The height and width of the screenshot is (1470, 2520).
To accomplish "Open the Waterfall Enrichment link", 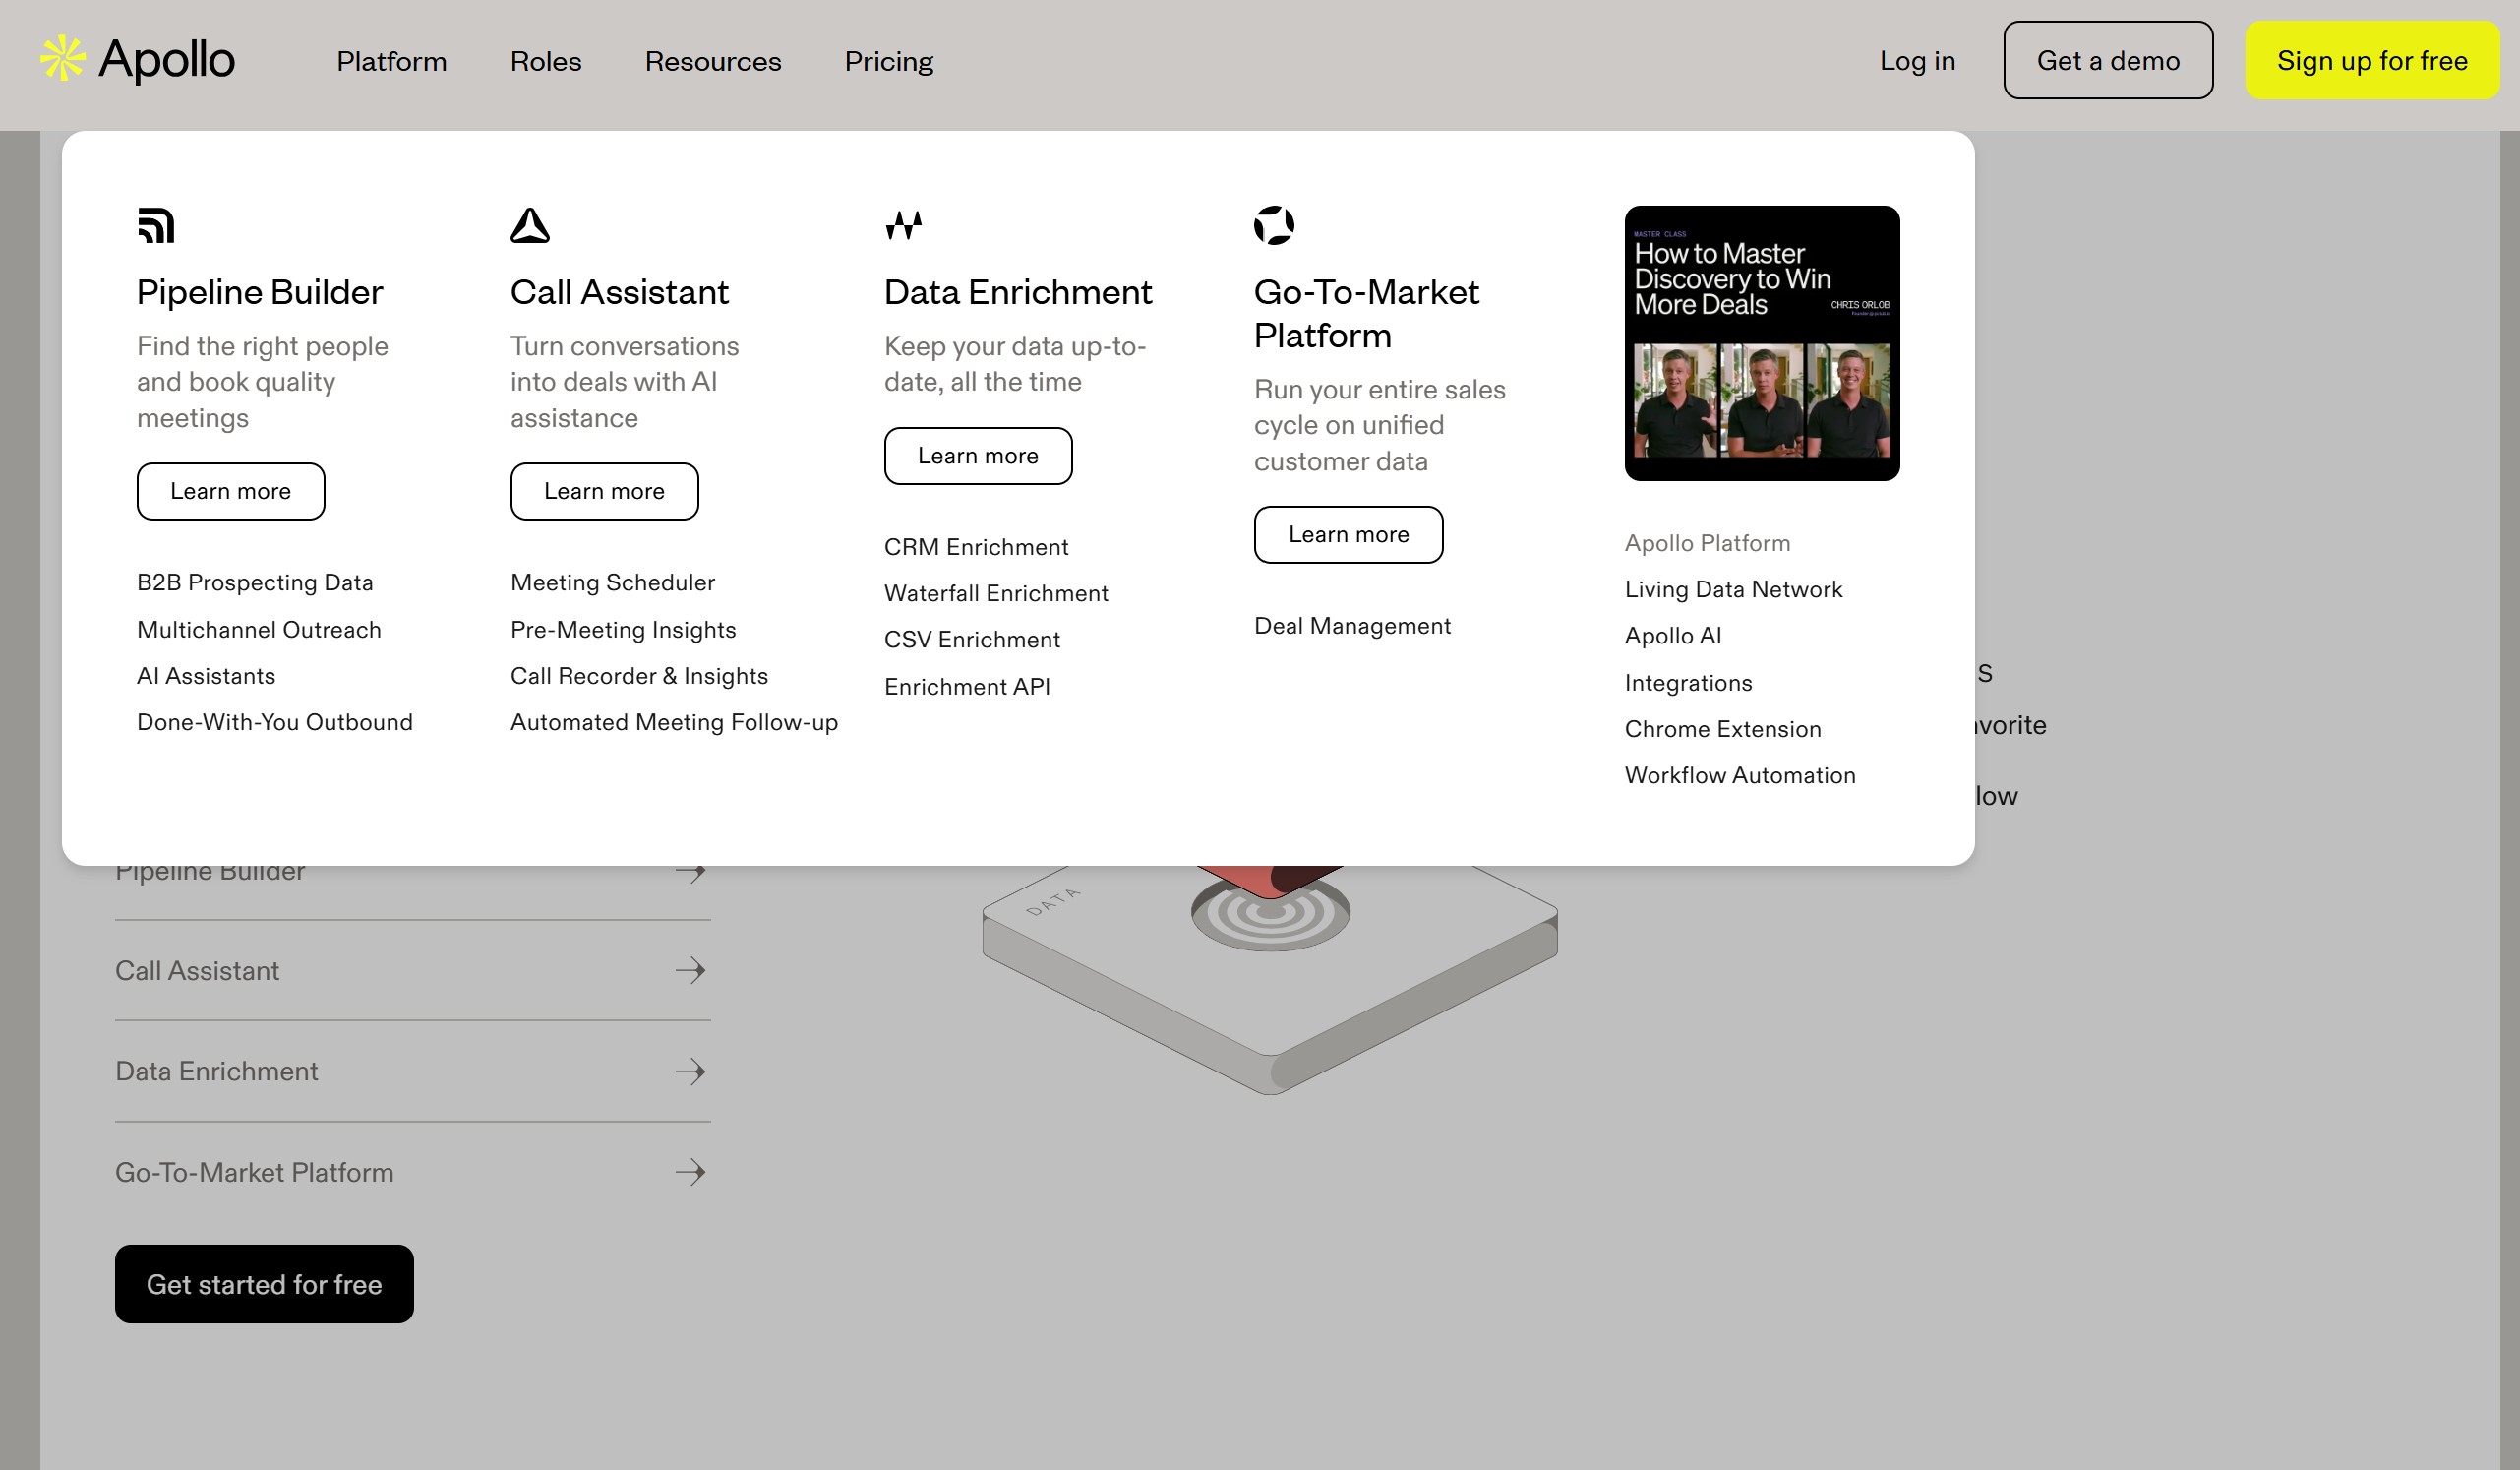I will (996, 593).
